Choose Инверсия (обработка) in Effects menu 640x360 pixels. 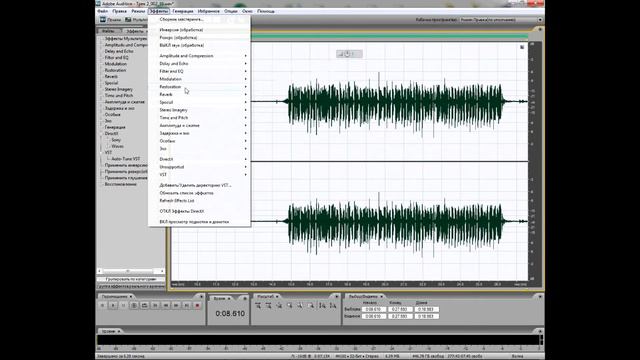coord(199,30)
